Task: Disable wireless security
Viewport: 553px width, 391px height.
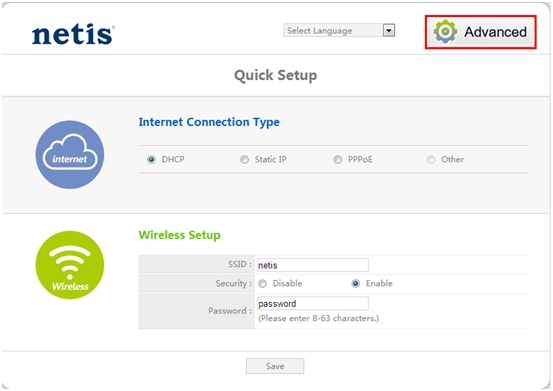Action: coord(262,283)
